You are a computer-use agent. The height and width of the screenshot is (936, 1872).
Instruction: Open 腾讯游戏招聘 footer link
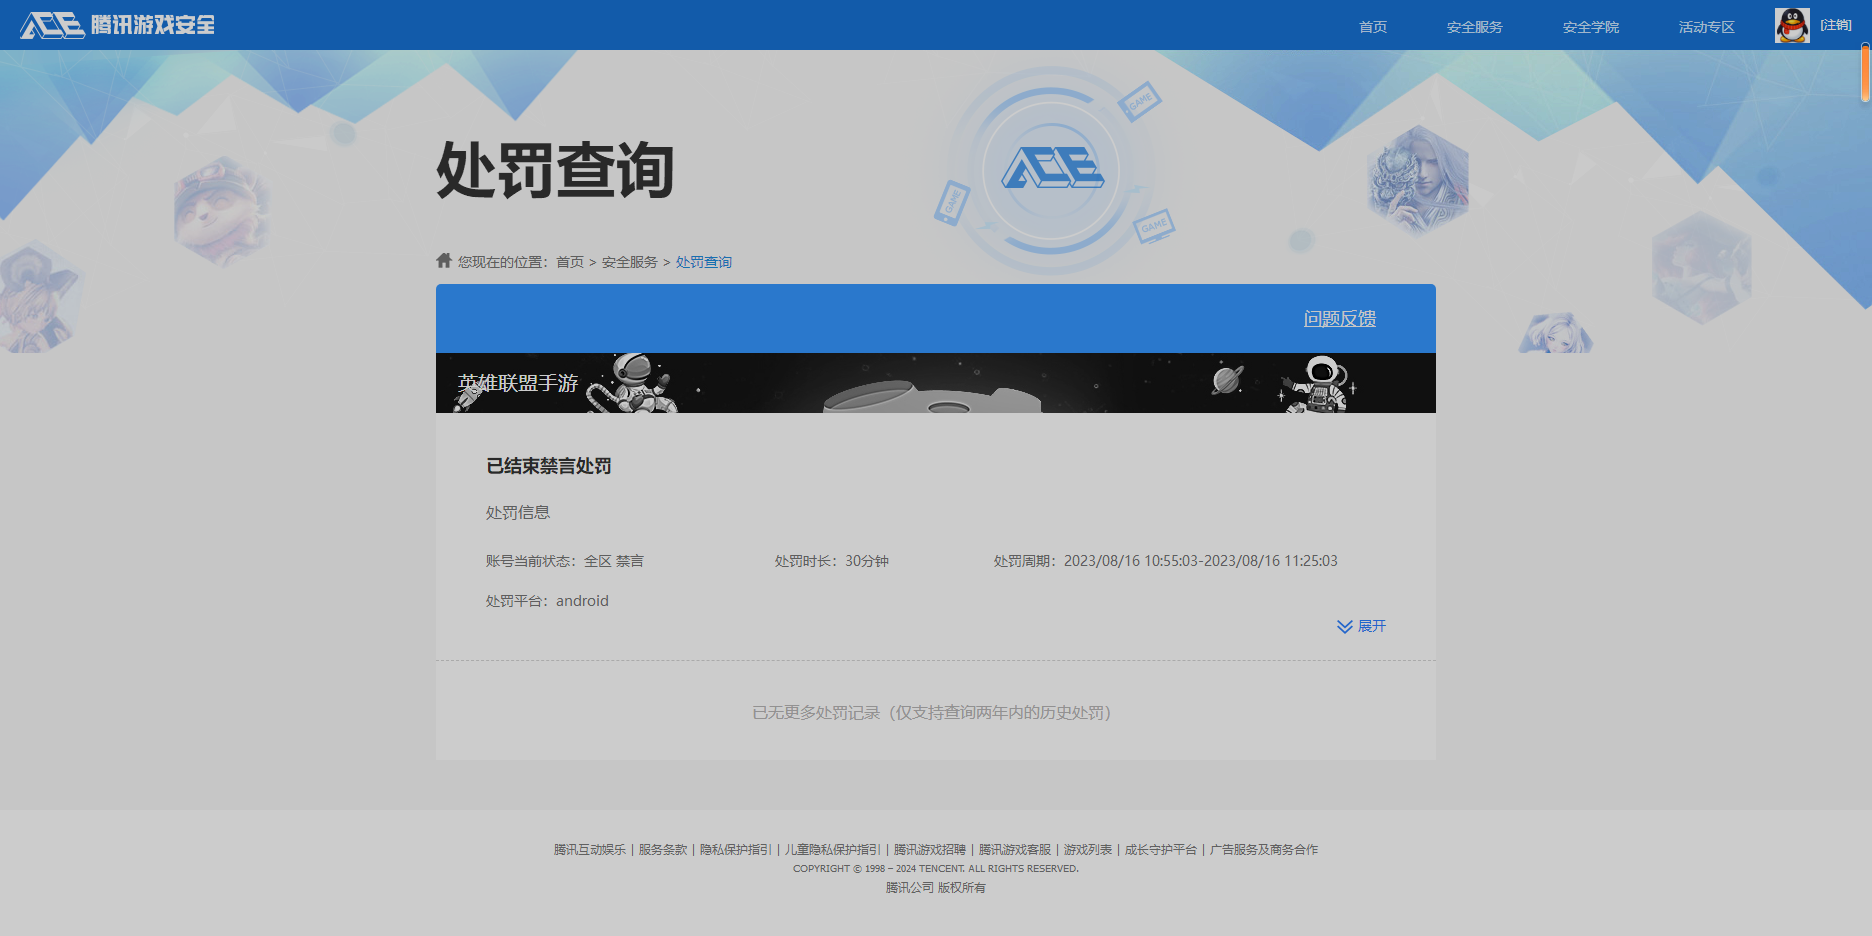[930, 850]
